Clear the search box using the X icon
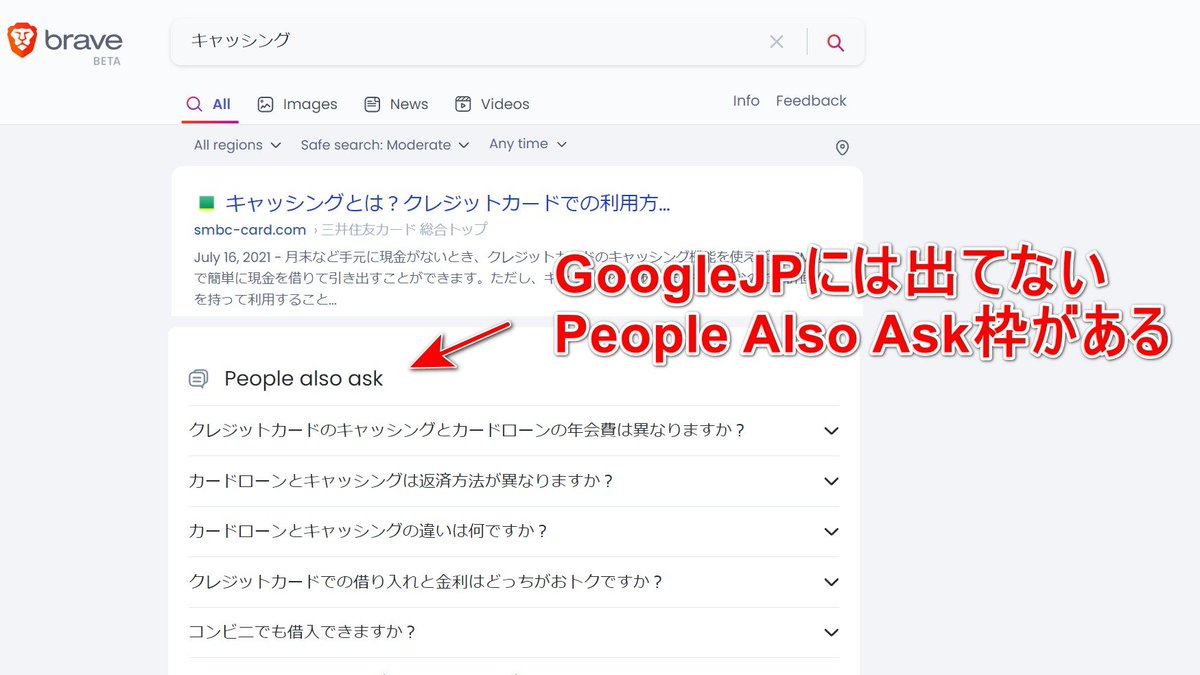Viewport: 1200px width, 675px height. [777, 41]
